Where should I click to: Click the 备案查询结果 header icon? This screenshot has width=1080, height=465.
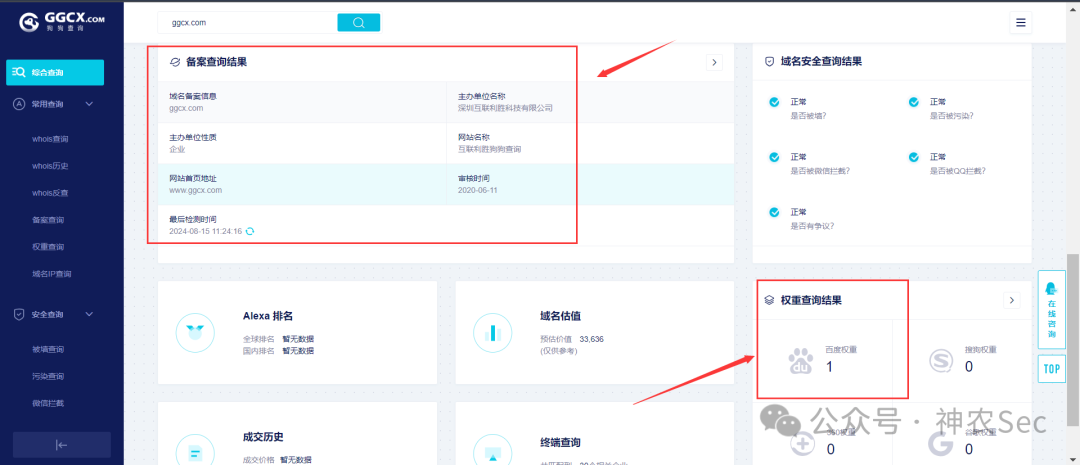pos(174,62)
